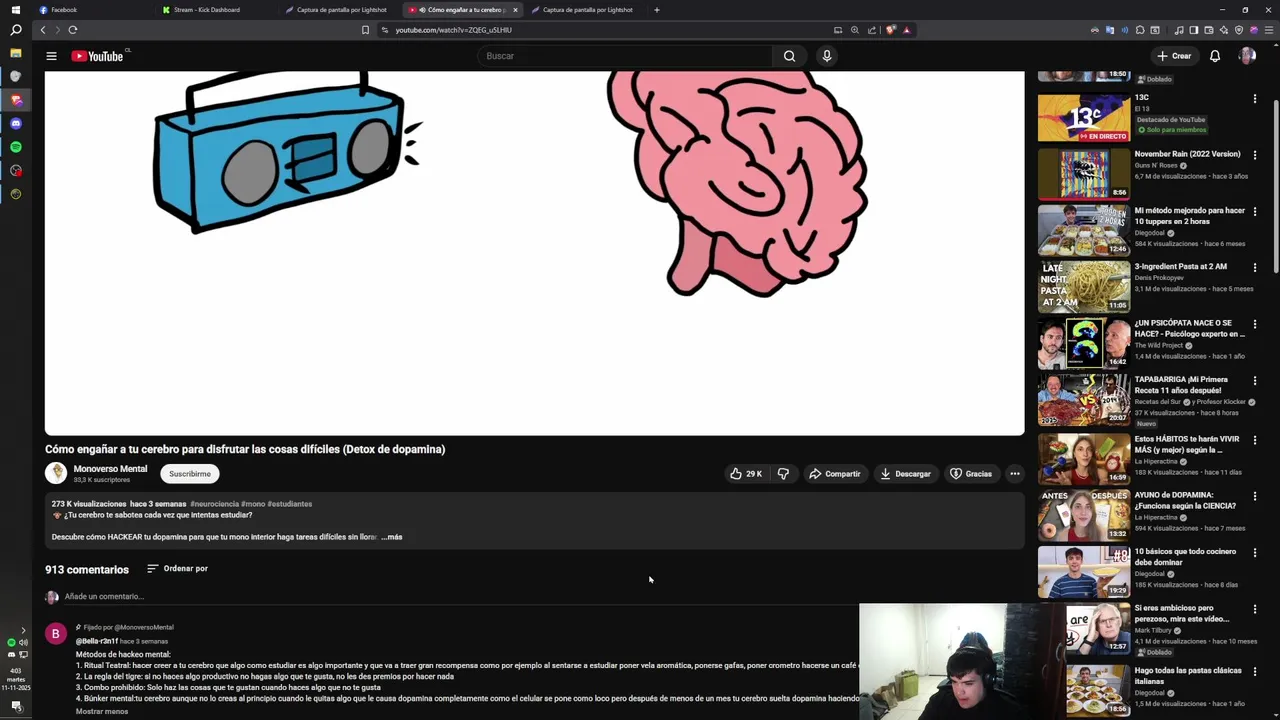Open Spotify from the taskbar
1280x720 pixels.
[15, 147]
